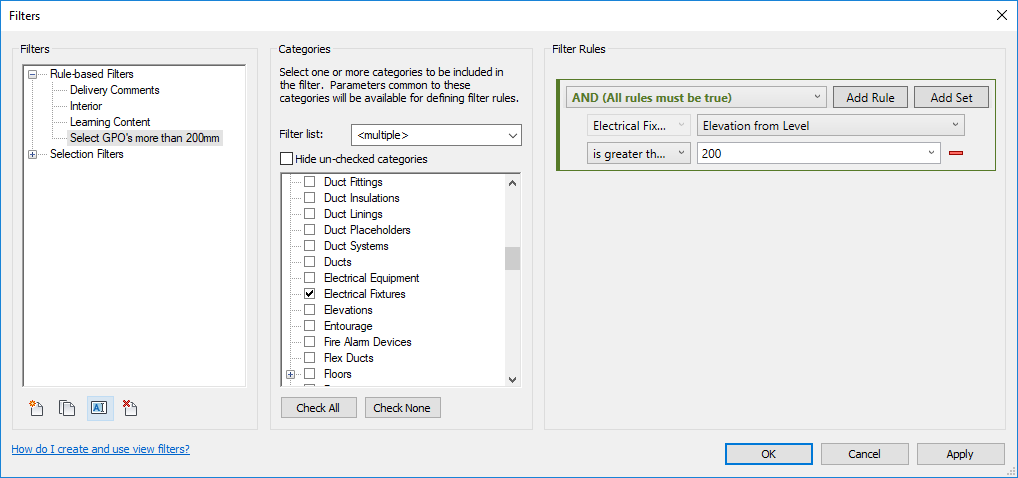This screenshot has height=478, width=1018.
Task: Check the Fire Alarm Devices category
Action: [x=310, y=342]
